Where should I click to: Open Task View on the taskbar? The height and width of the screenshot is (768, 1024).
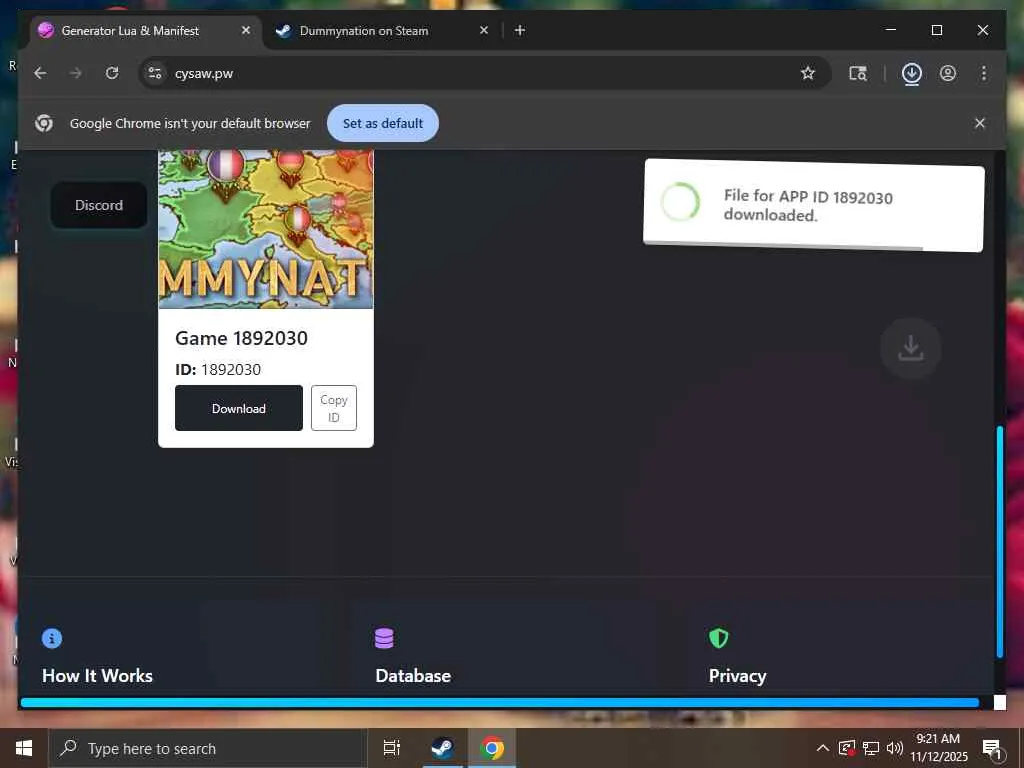[392, 748]
